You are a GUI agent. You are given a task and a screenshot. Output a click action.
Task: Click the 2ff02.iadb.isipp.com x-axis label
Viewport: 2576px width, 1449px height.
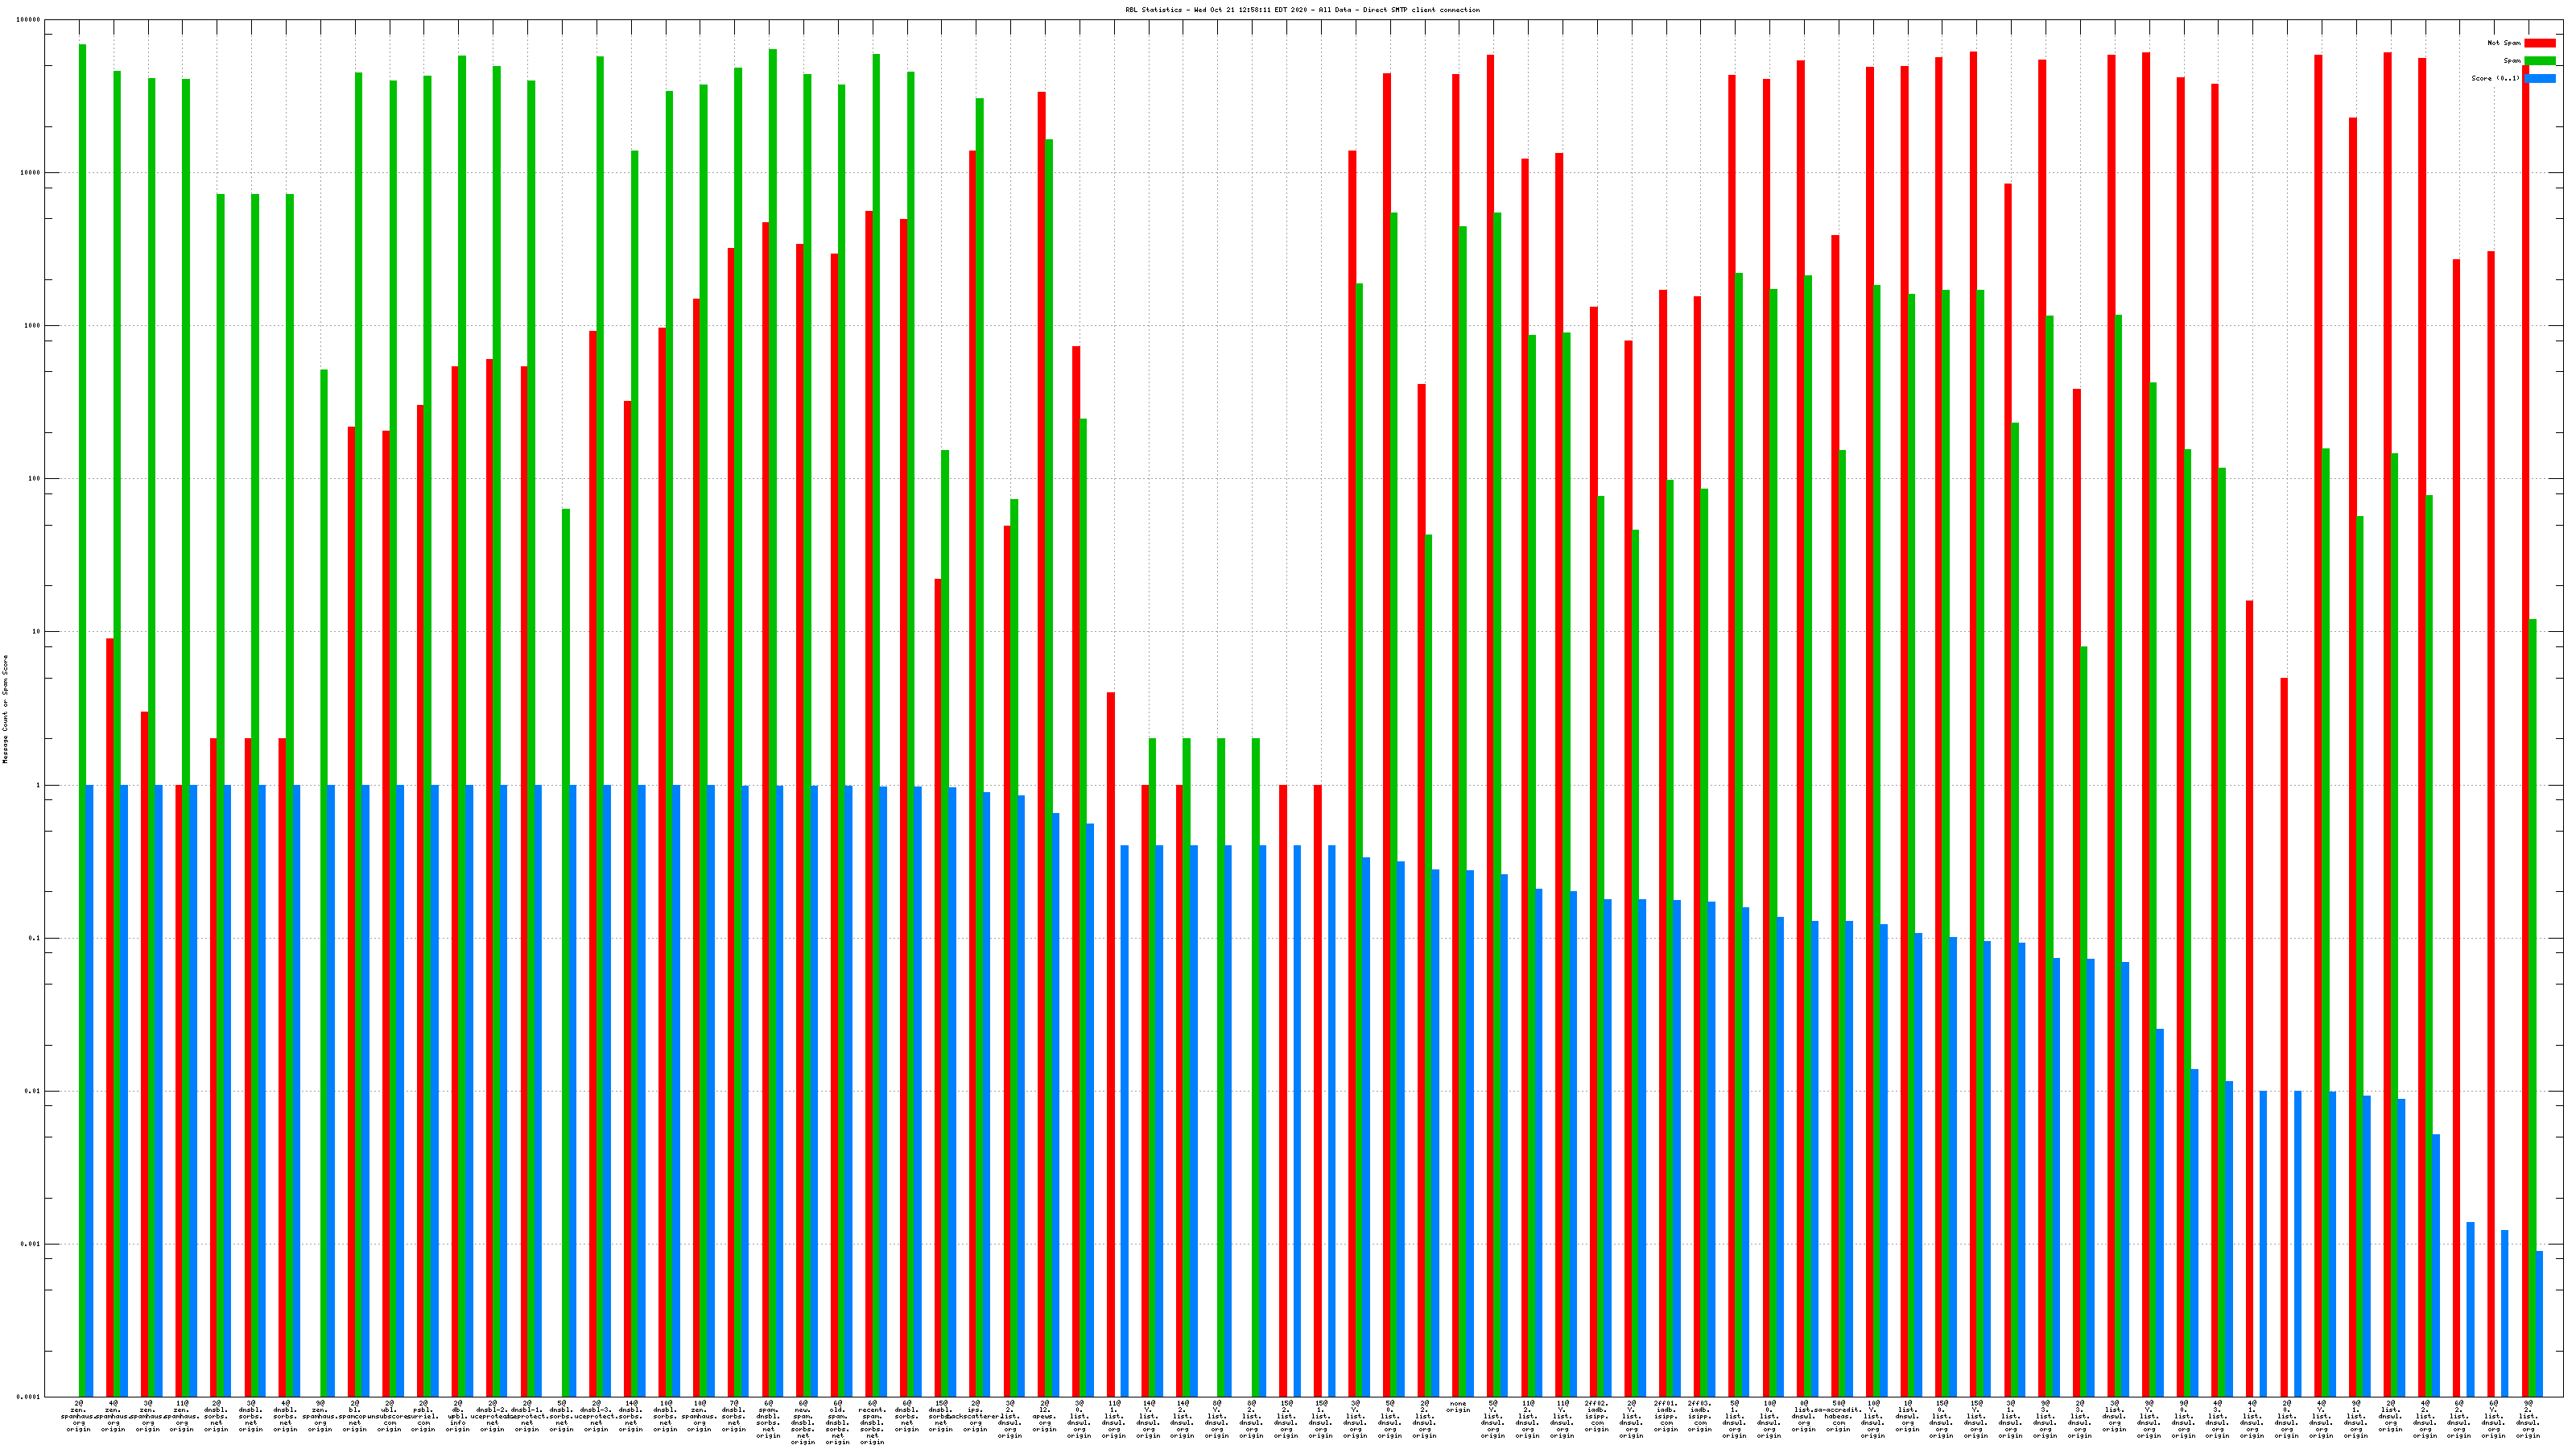click(1596, 1416)
